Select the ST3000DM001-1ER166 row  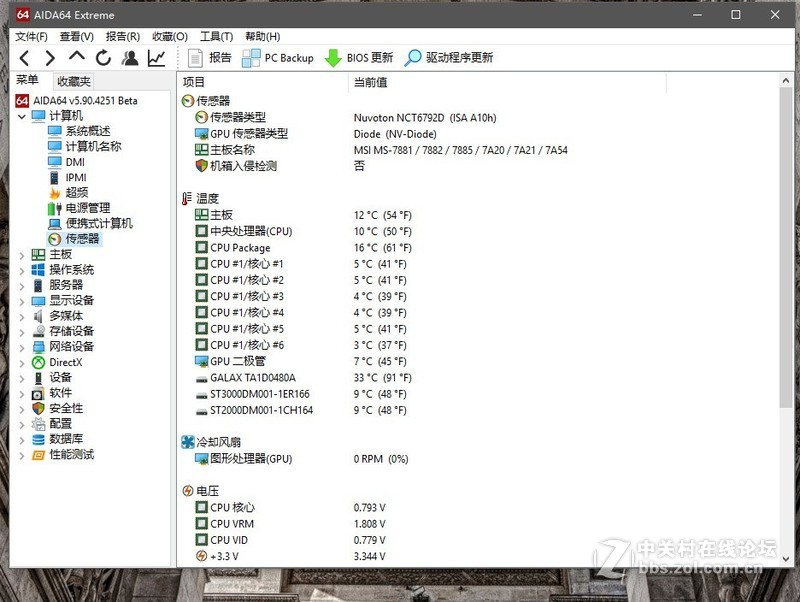pos(301,394)
